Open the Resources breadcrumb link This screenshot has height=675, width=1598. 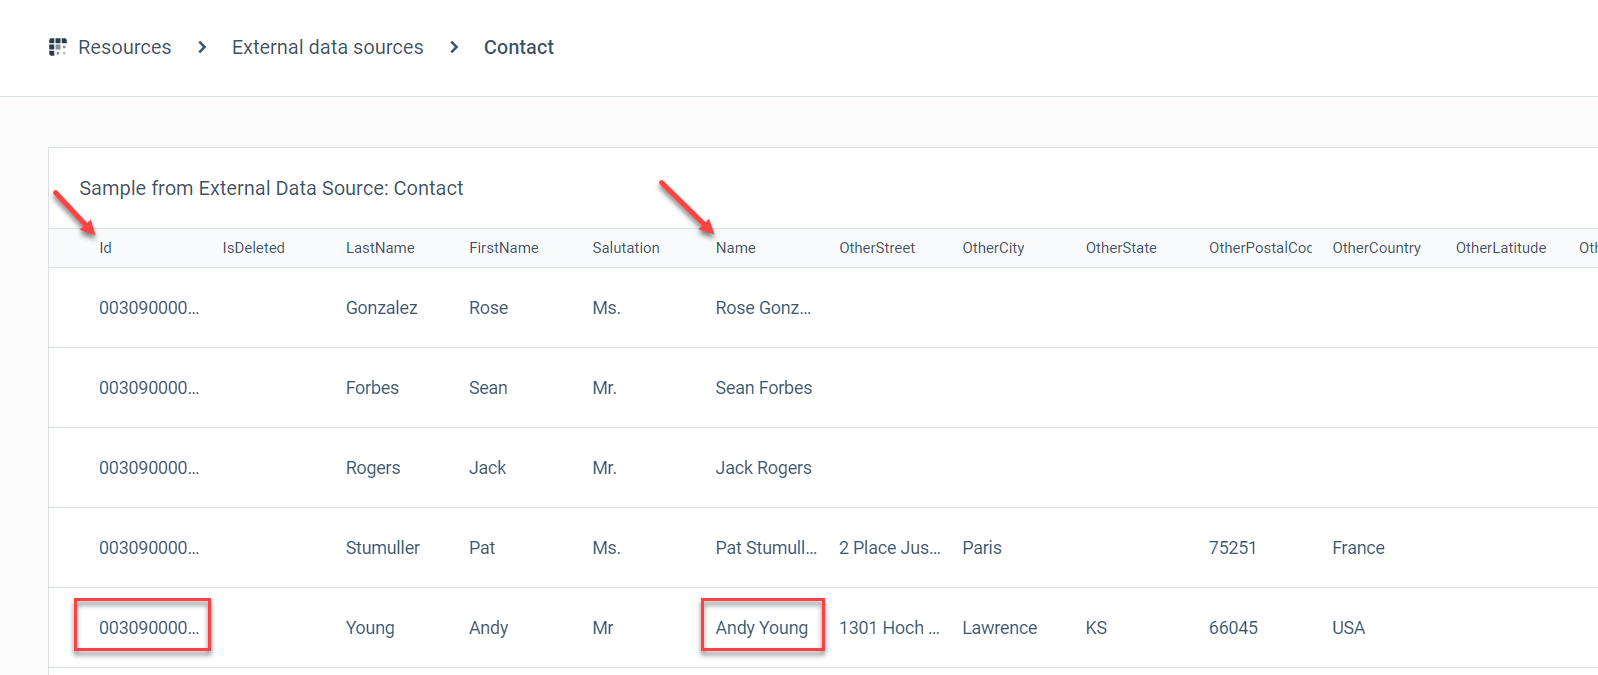pyautogui.click(x=125, y=47)
